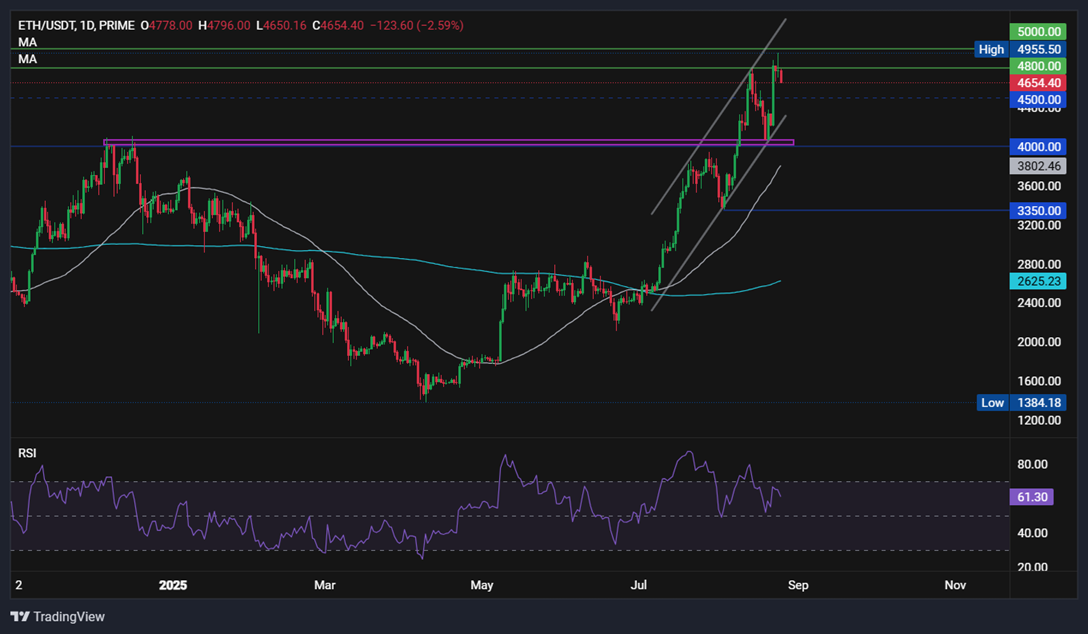
Task: Click the 2800.00 price axis tick
Action: (x=1039, y=264)
